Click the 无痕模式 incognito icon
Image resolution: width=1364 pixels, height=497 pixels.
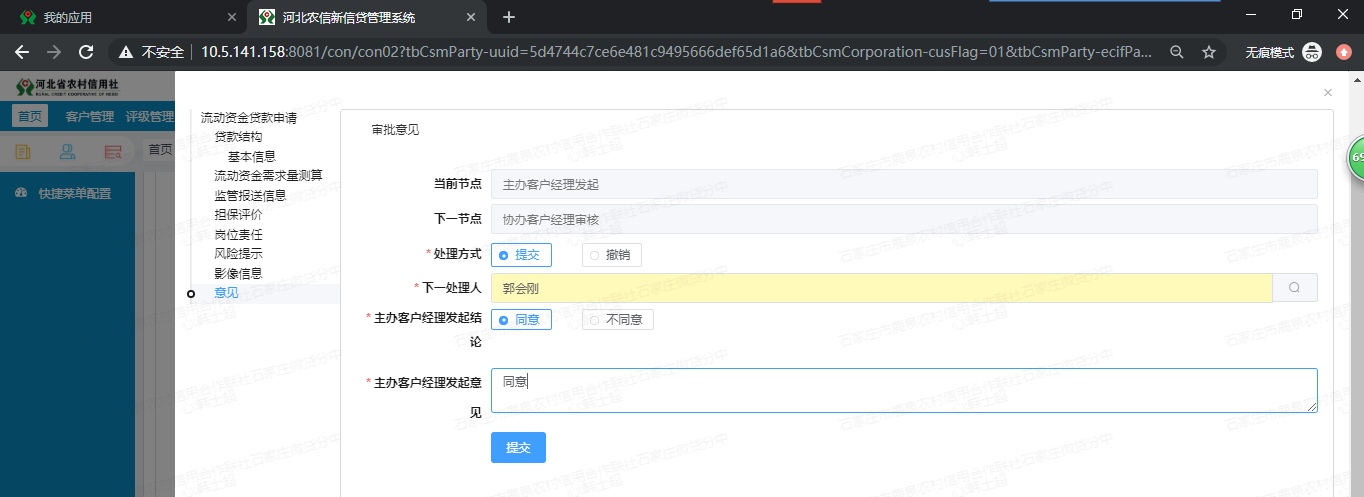click(x=1312, y=52)
